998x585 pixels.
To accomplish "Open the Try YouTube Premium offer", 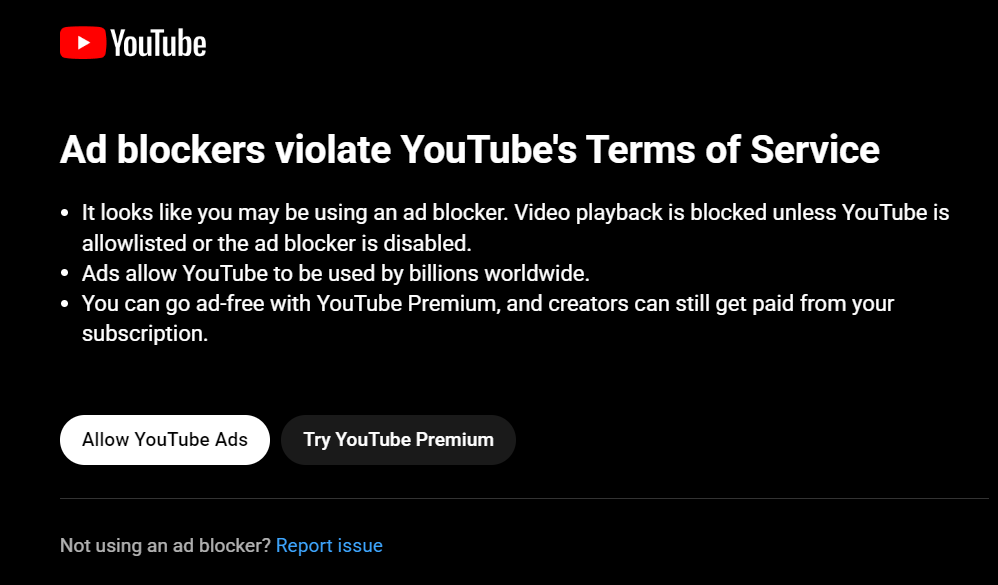I will tap(398, 440).
